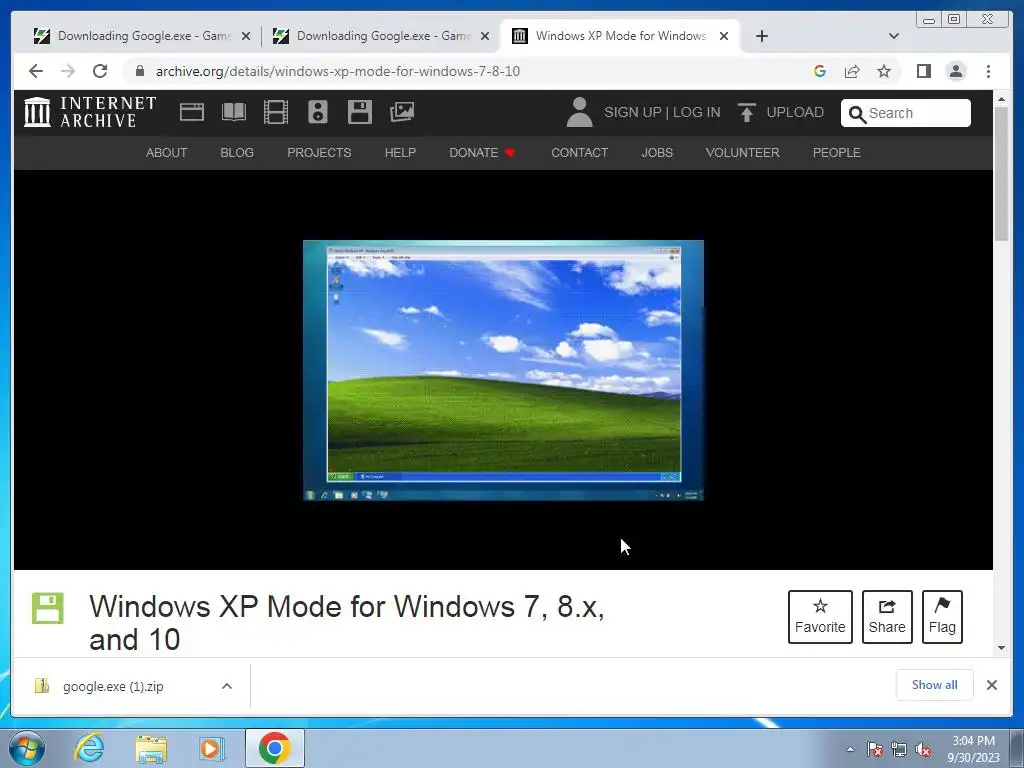Image resolution: width=1024 pixels, height=768 pixels.
Task: Open the Audio speaker icon
Action: tap(317, 112)
